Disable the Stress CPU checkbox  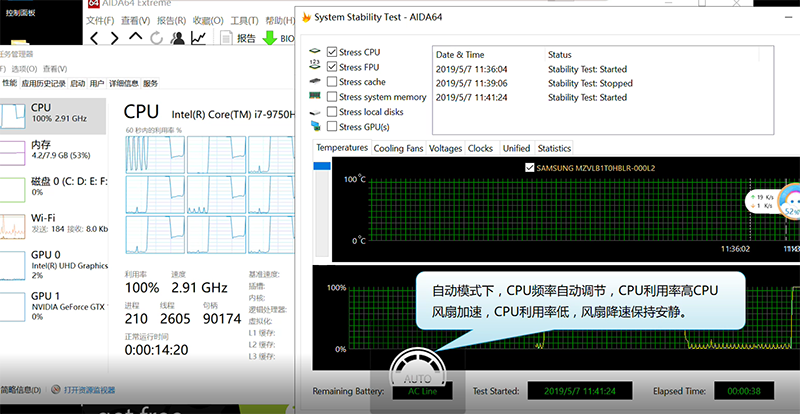[332, 52]
